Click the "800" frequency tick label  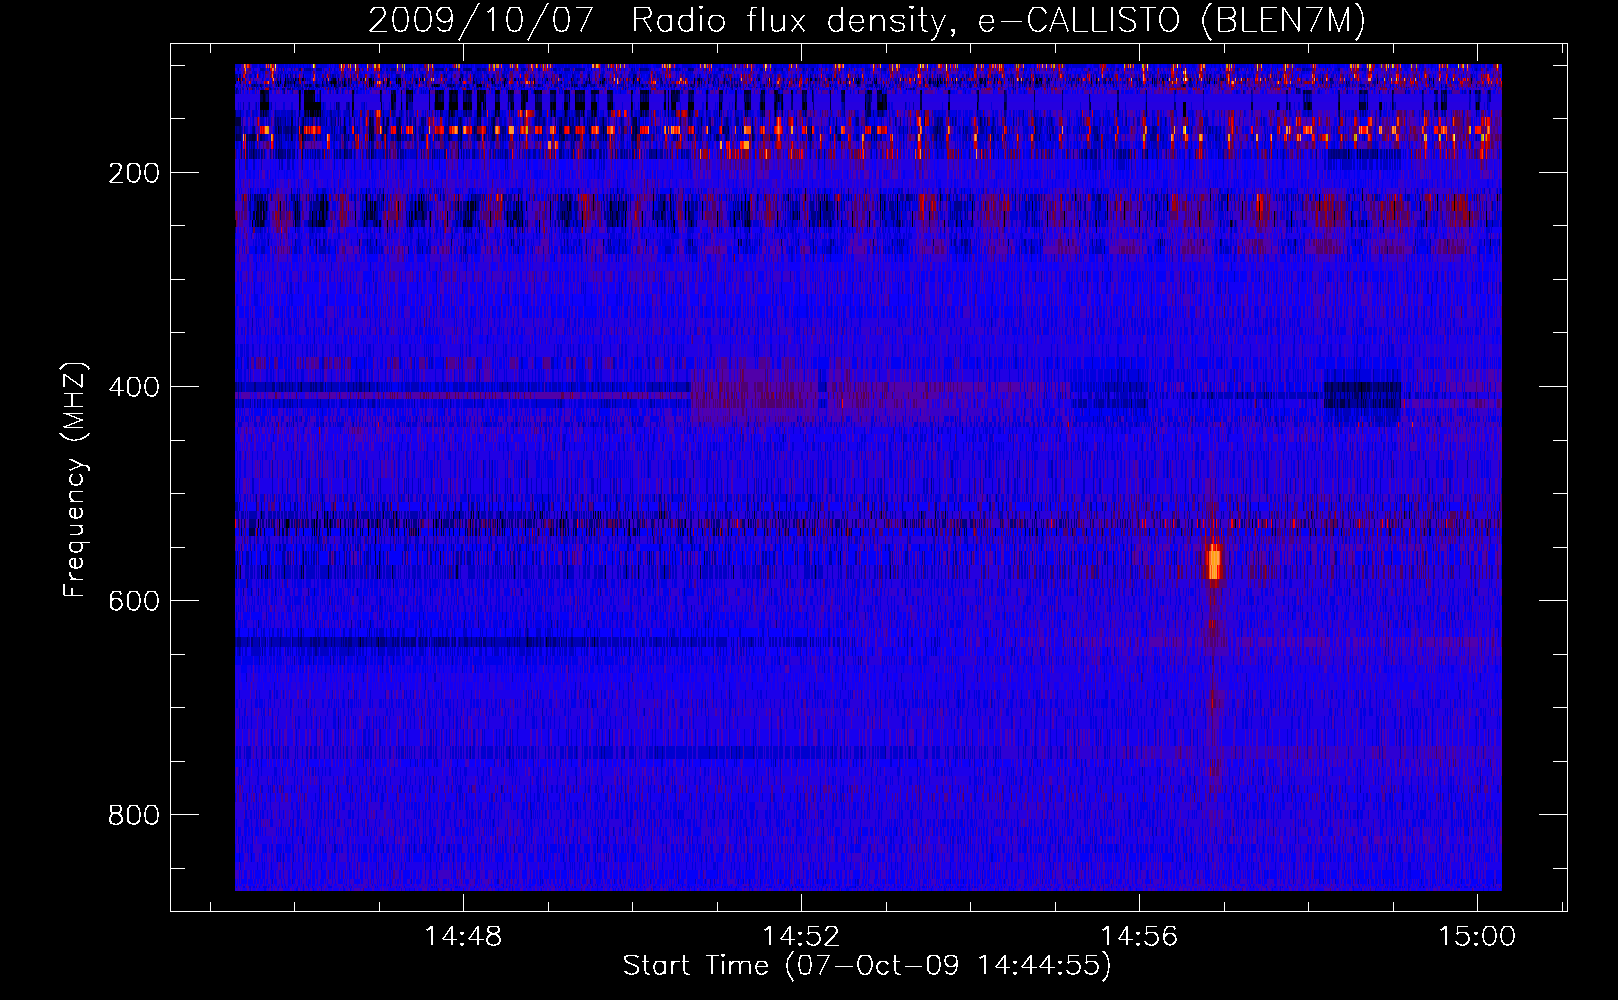pyautogui.click(x=134, y=815)
